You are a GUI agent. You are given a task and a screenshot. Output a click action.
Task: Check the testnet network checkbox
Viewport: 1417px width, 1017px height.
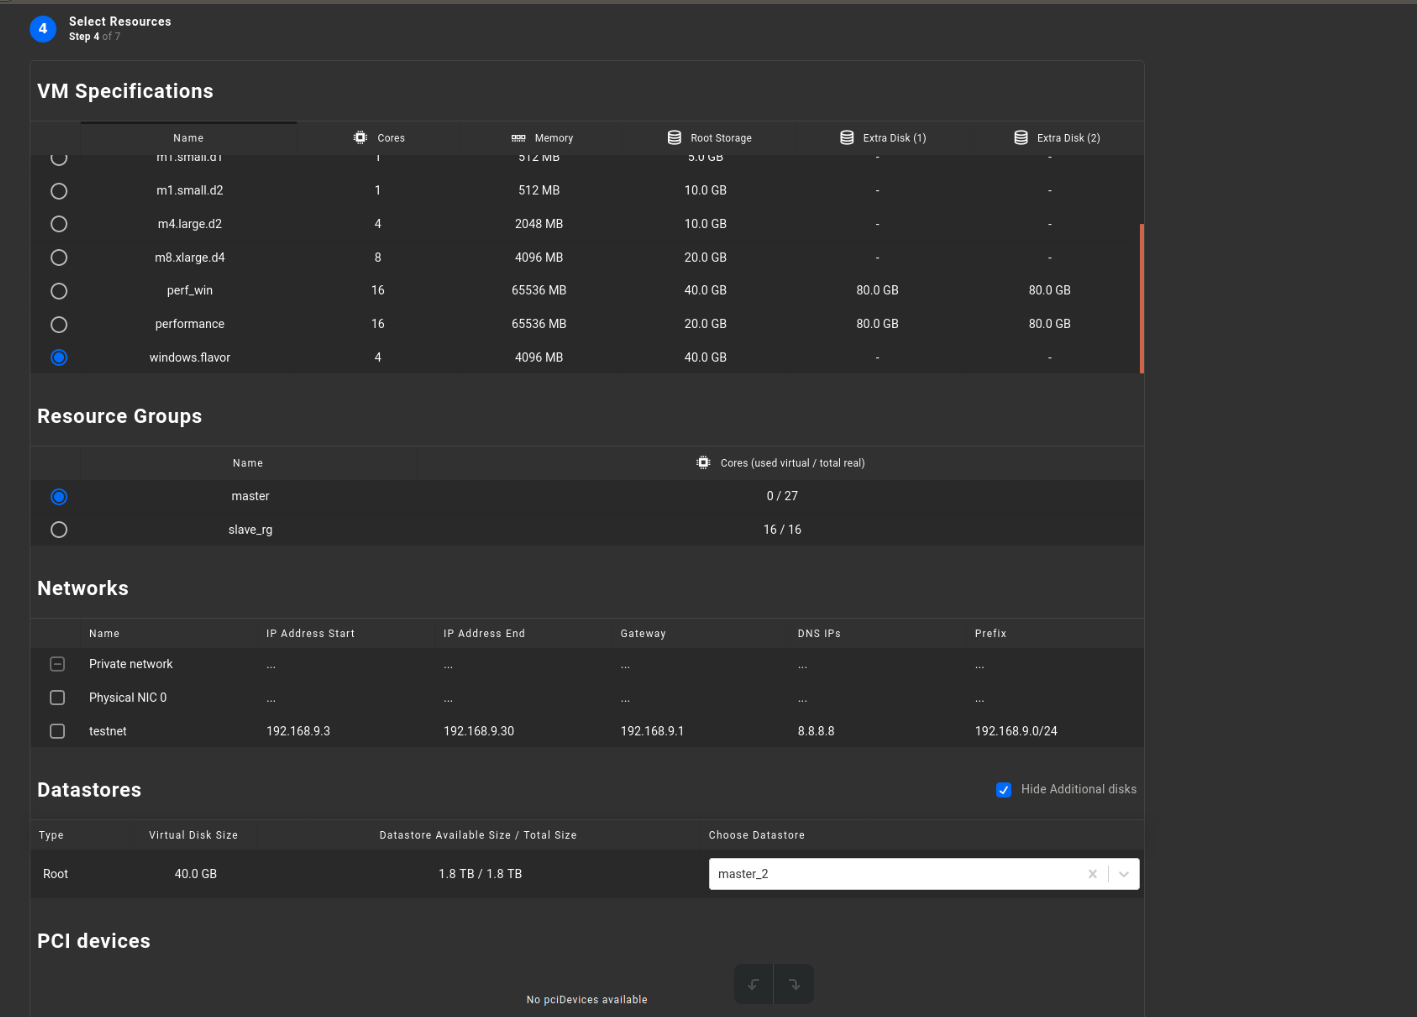click(x=57, y=731)
